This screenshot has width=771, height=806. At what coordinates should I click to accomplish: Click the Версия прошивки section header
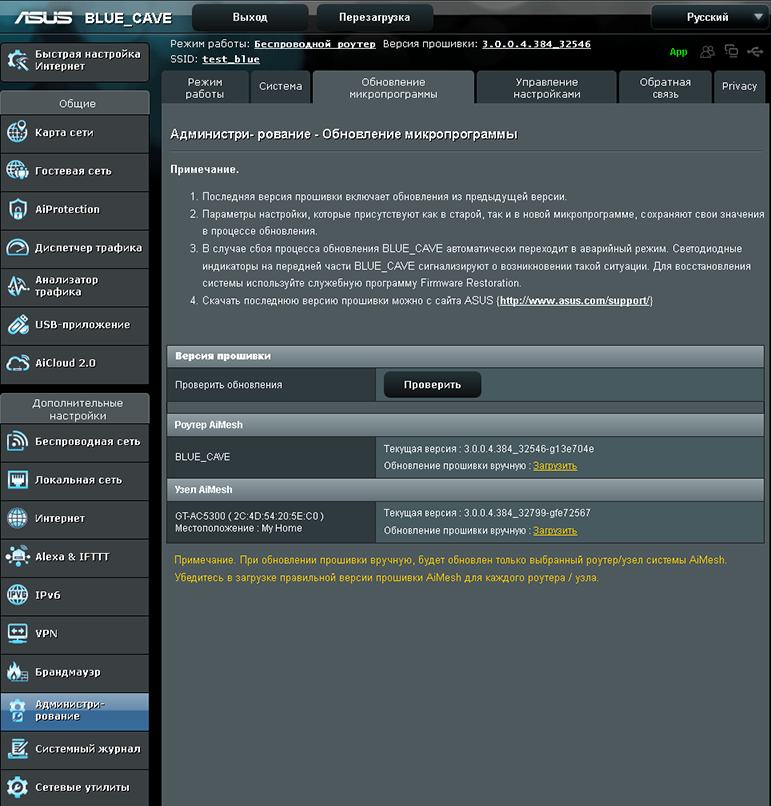tap(465, 356)
